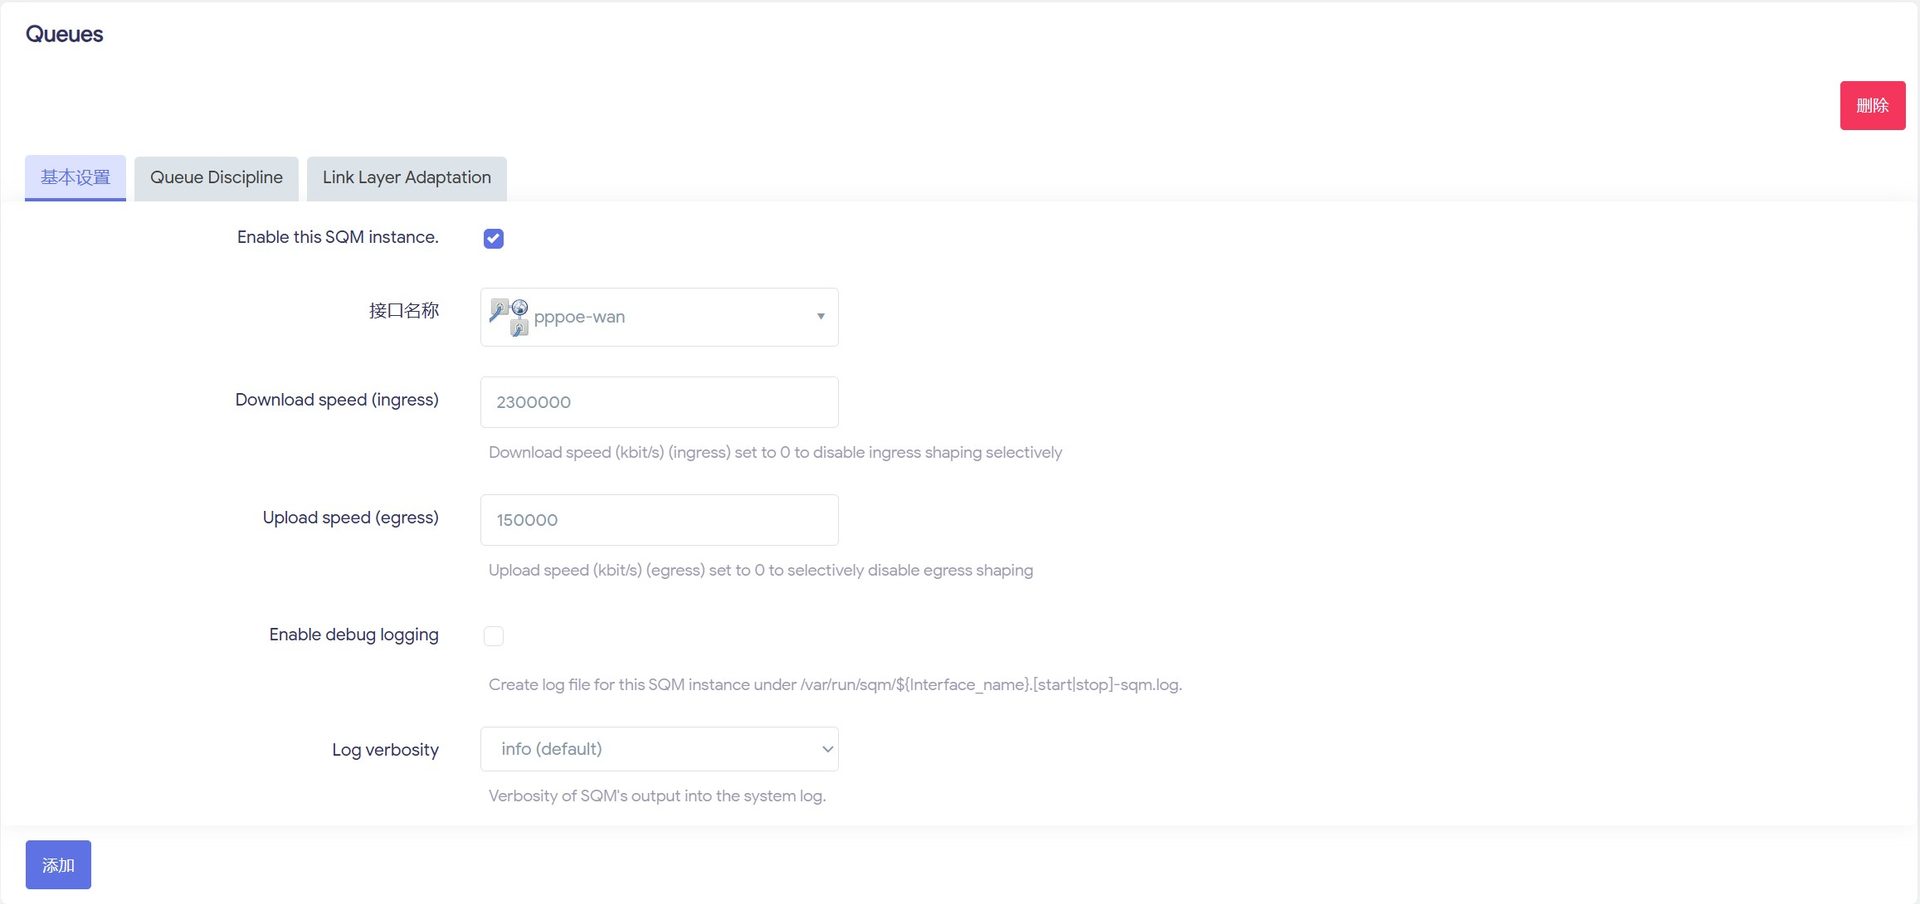Expand the Log verbosity info (default) dropdown
Screen dimensions: 1920x904
(x=659, y=749)
